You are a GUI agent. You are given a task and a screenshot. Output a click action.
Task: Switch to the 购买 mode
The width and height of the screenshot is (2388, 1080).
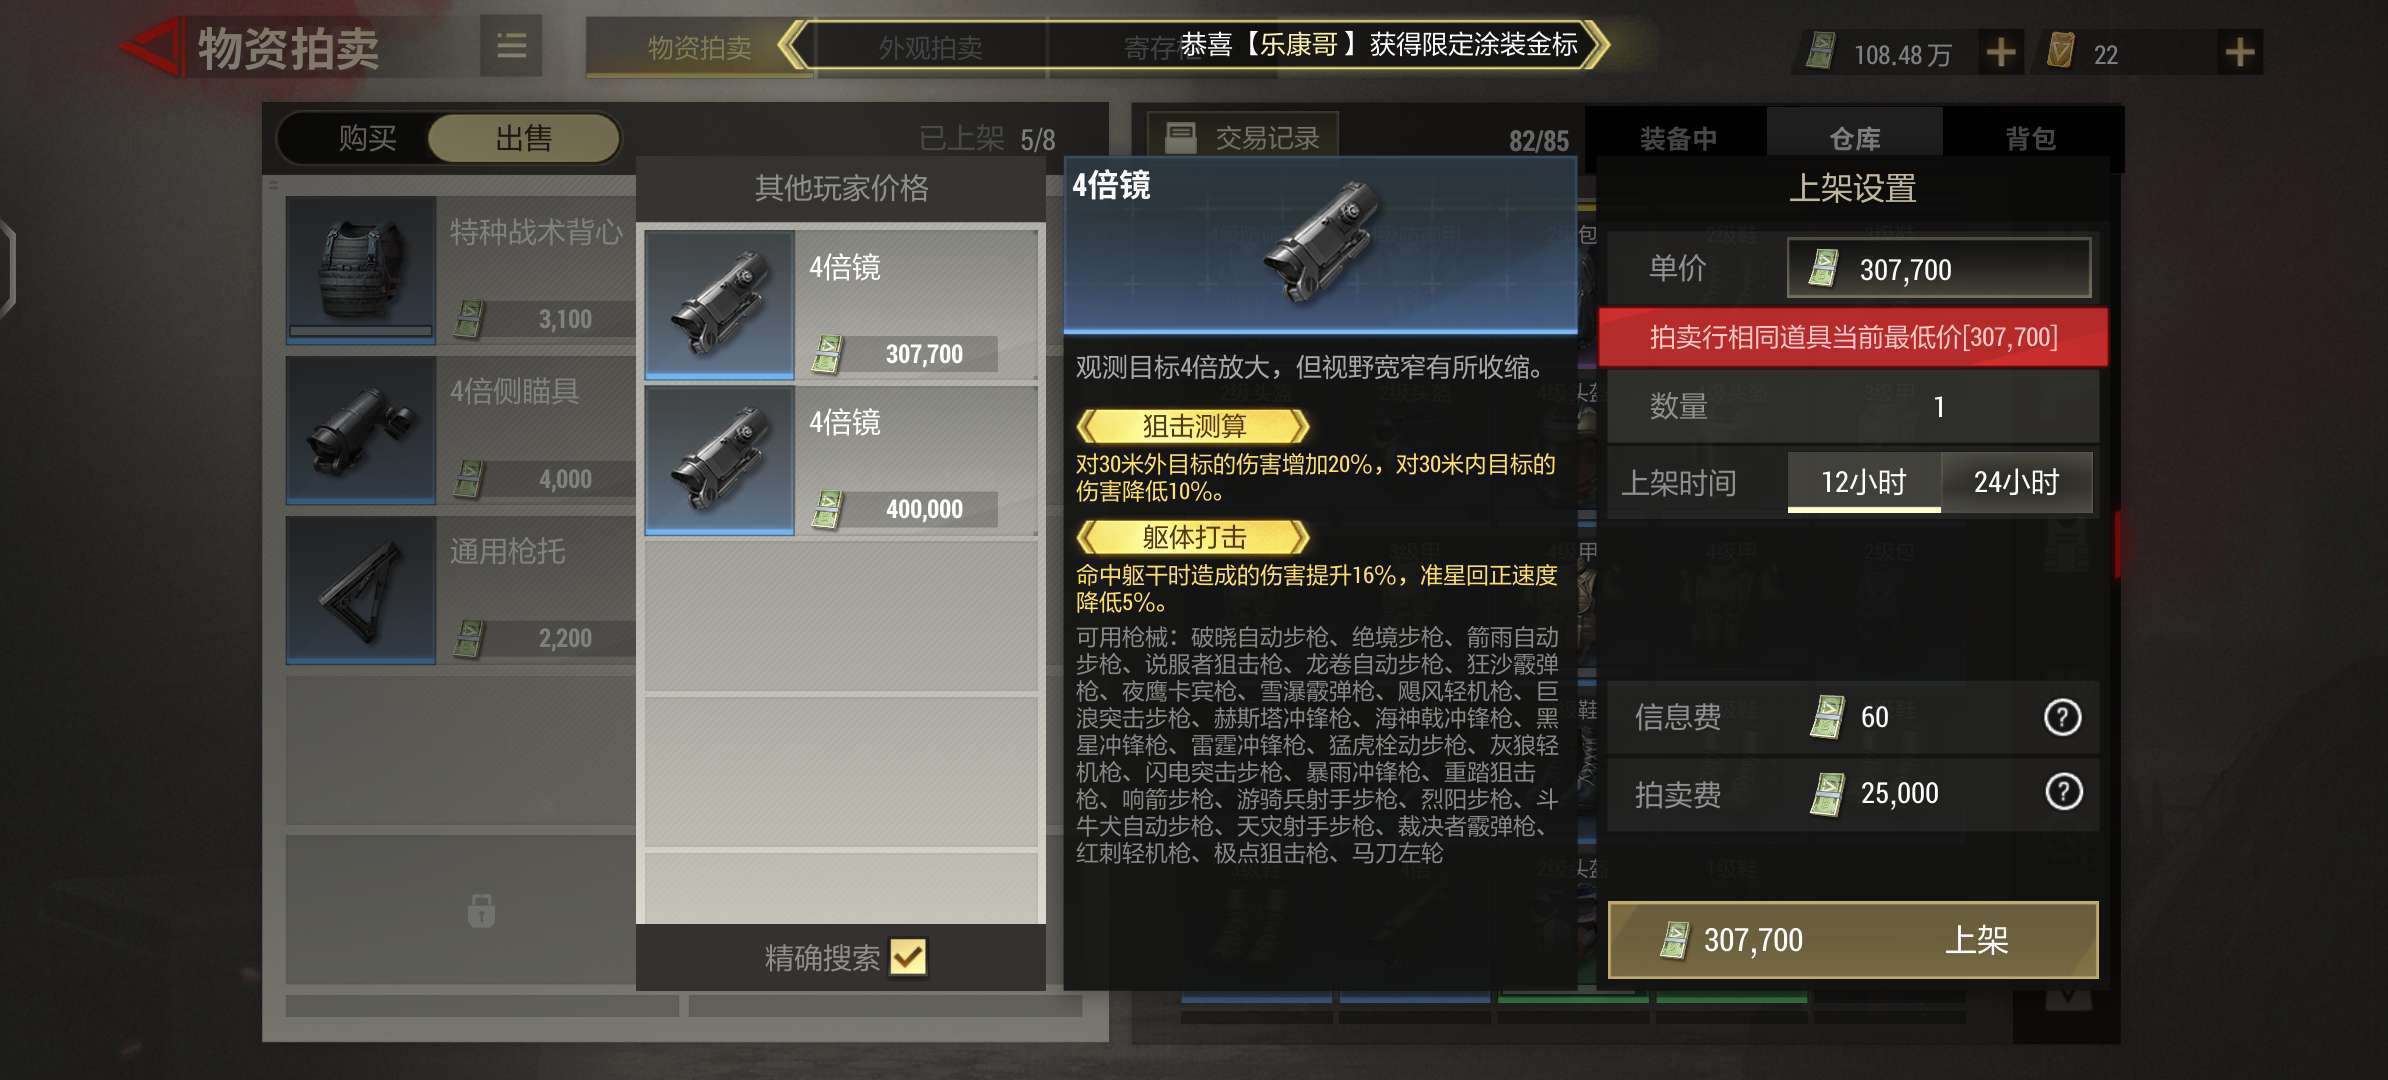[367, 138]
